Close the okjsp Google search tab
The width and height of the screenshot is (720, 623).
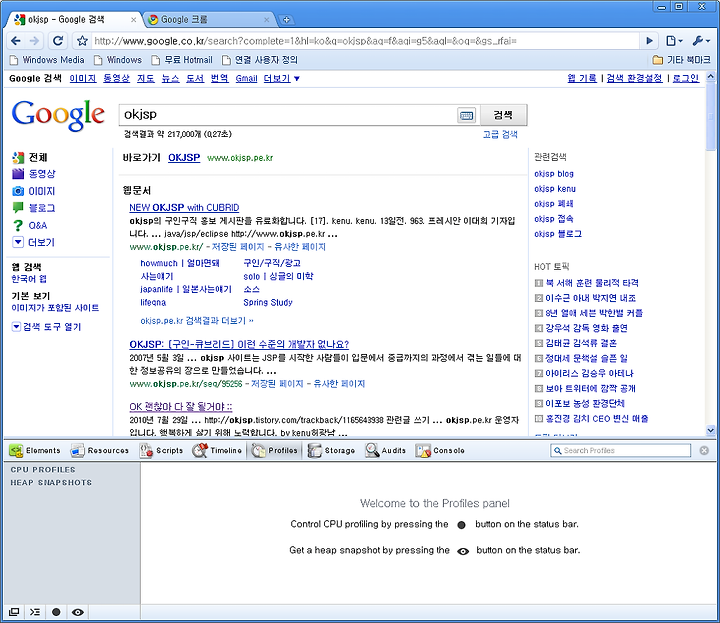(133, 20)
